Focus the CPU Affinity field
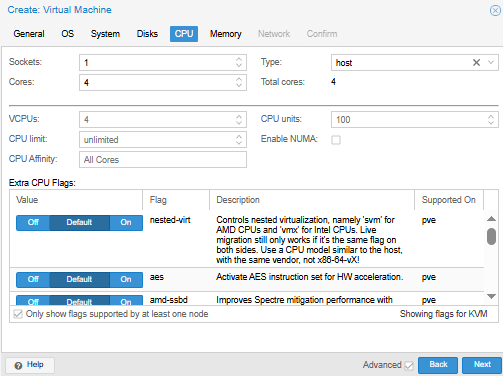The width and height of the screenshot is (503, 376). 163,160
